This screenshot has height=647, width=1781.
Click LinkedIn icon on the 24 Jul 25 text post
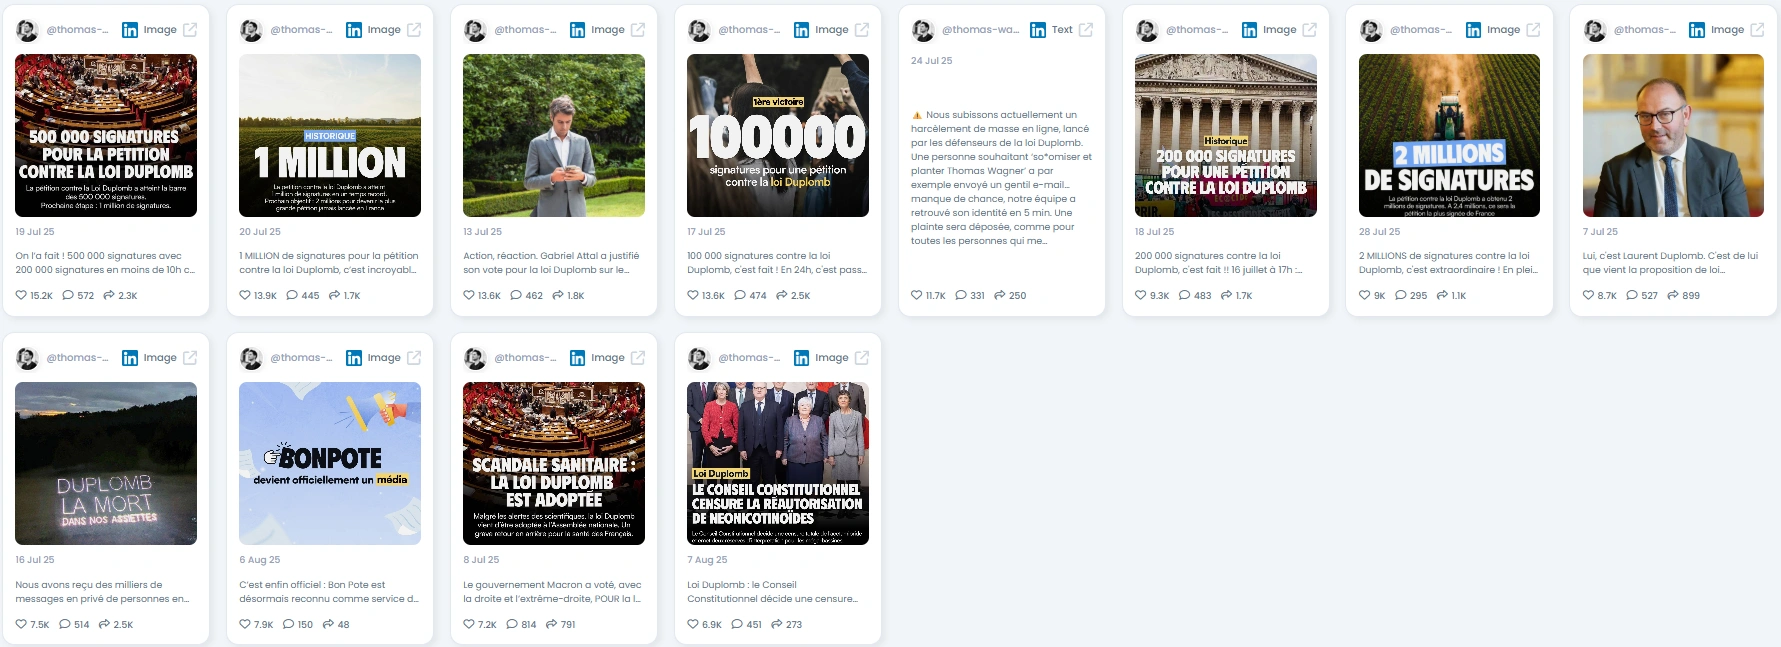1038,30
